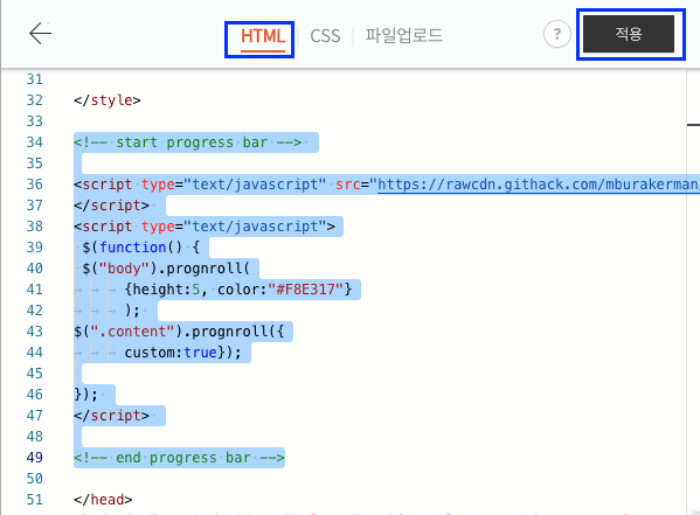Select line number 34 in the gutter
Image resolution: width=700 pixels, height=515 pixels.
(x=34, y=142)
